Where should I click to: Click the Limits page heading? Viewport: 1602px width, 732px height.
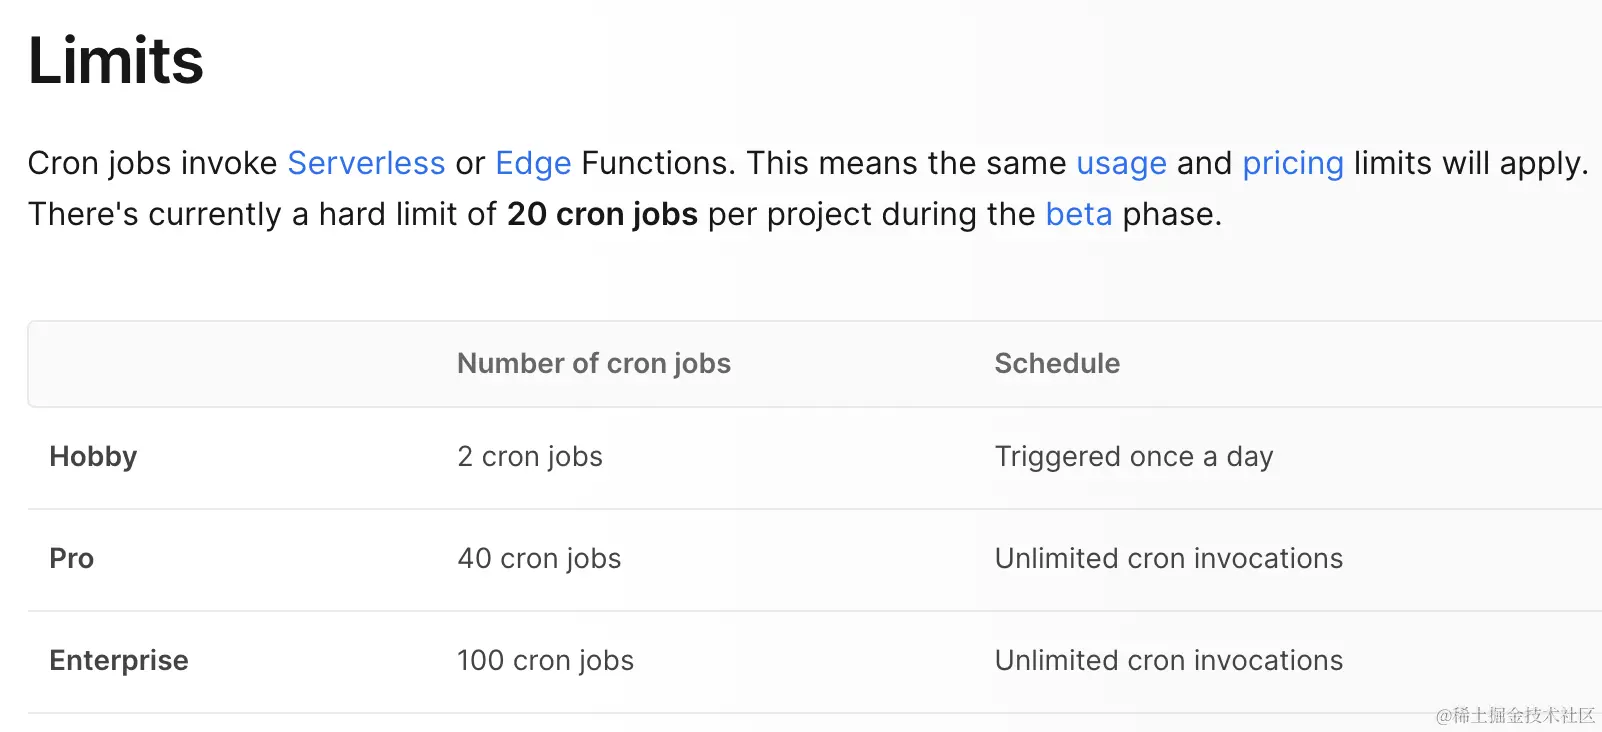[x=116, y=61]
